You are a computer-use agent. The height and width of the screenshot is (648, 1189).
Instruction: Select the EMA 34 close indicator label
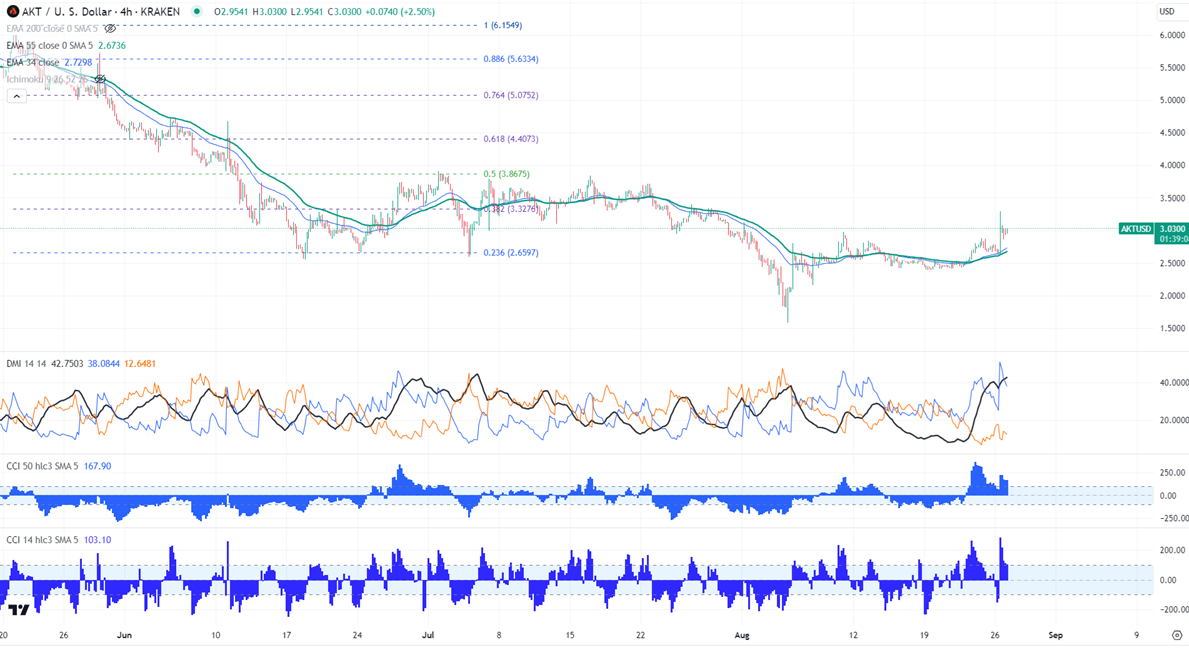click(33, 62)
